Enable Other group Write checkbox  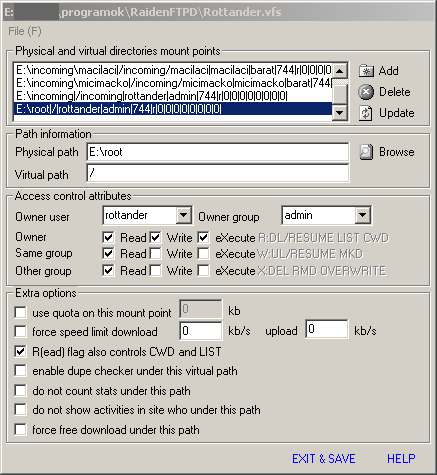[x=155, y=270]
